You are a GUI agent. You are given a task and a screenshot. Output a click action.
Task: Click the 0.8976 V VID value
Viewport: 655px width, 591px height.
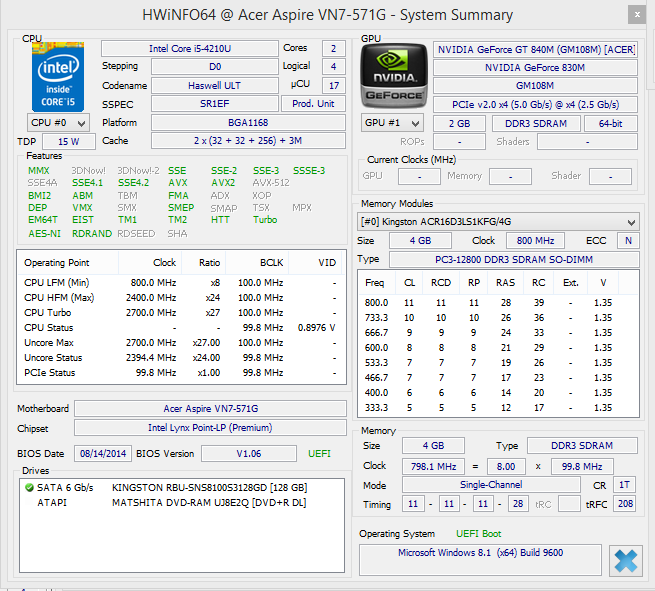tap(317, 328)
